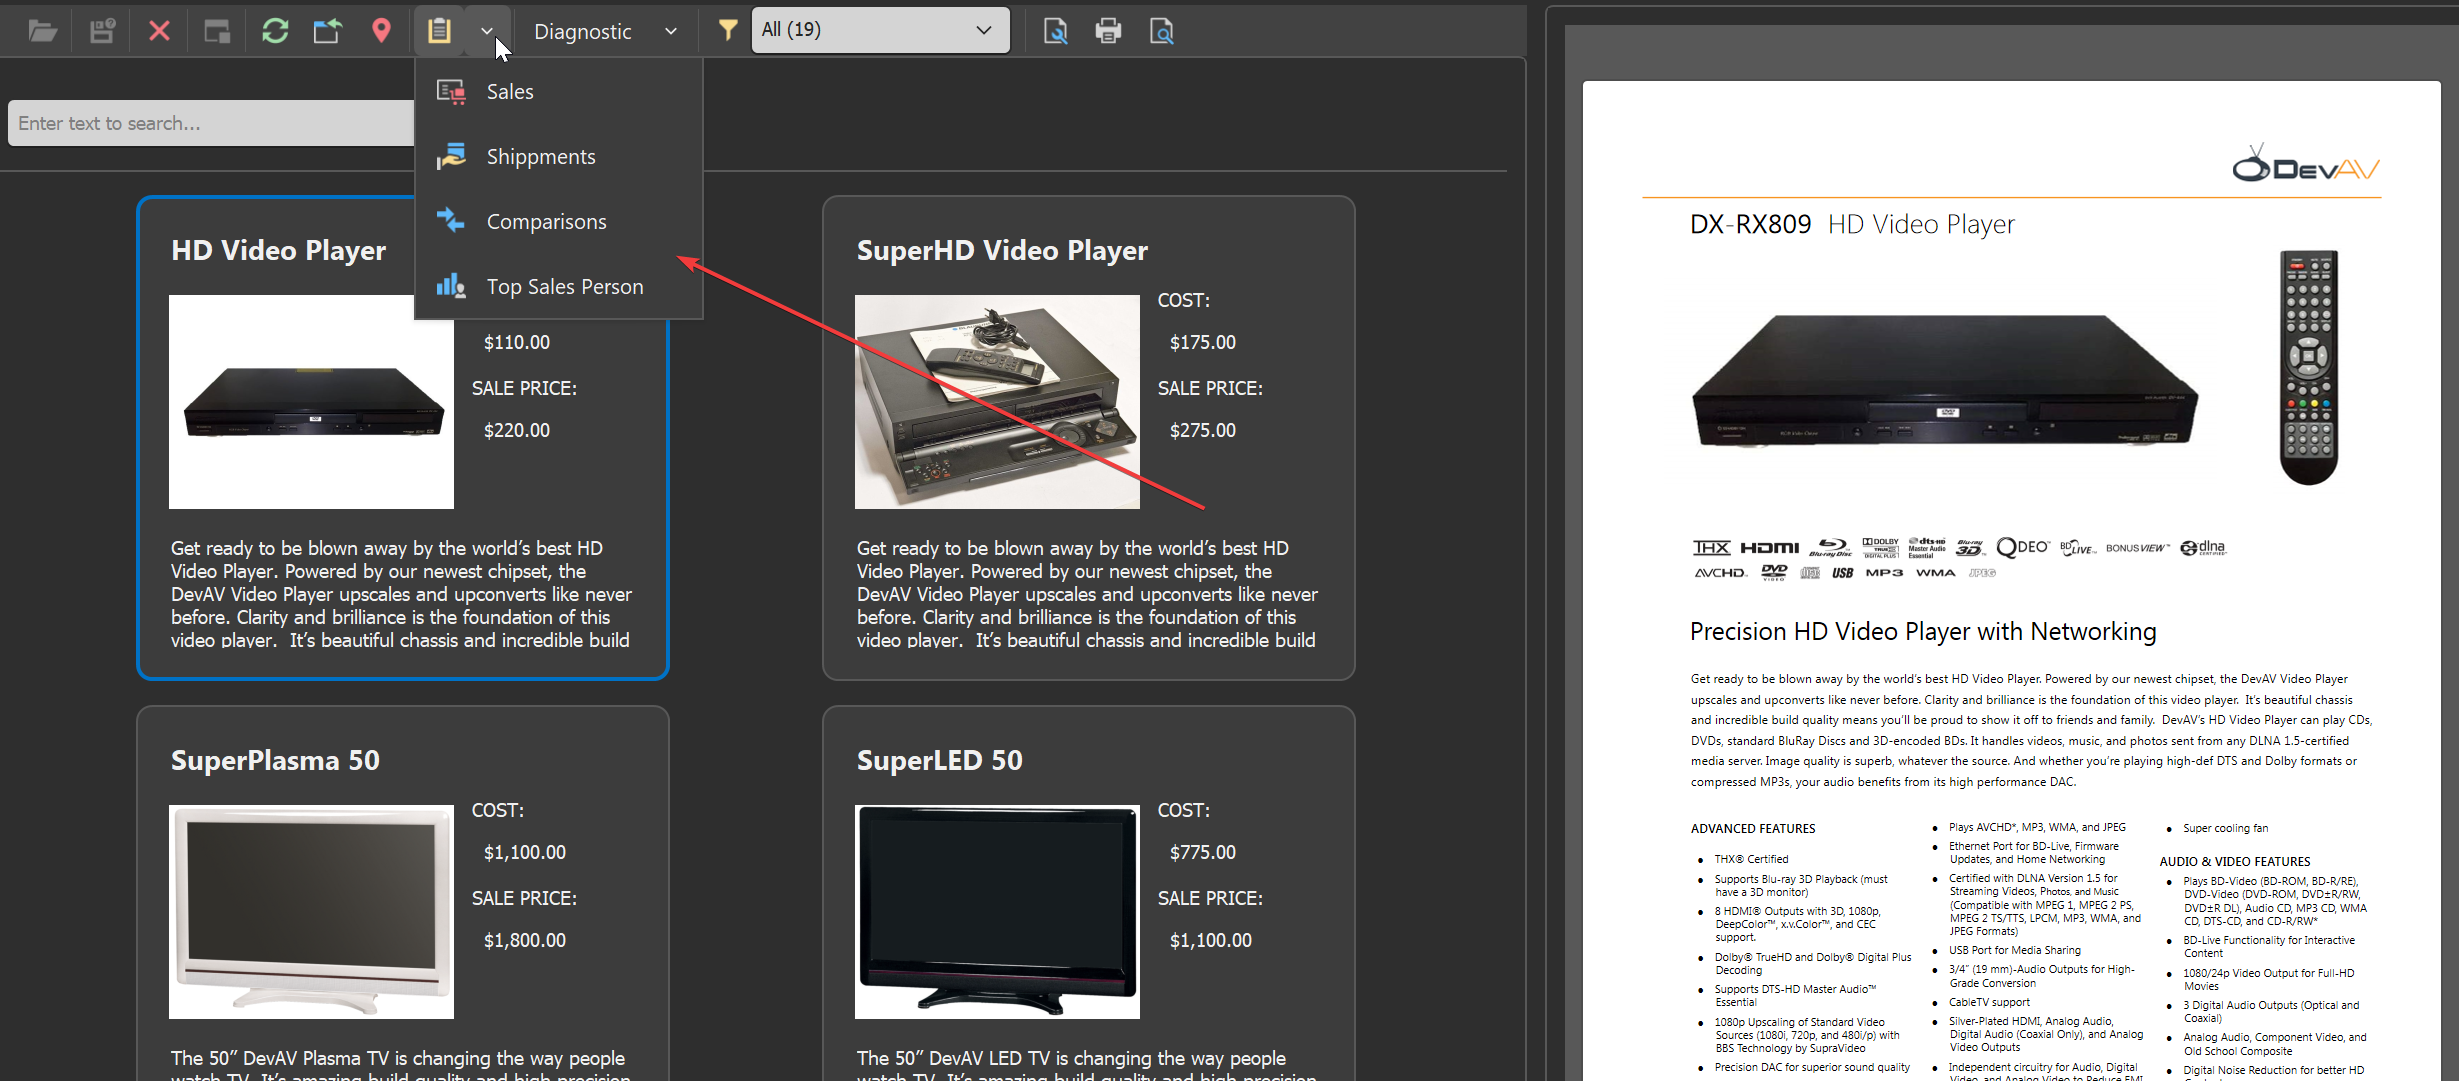Click the search text field
The width and height of the screenshot is (2459, 1081).
pyautogui.click(x=210, y=123)
